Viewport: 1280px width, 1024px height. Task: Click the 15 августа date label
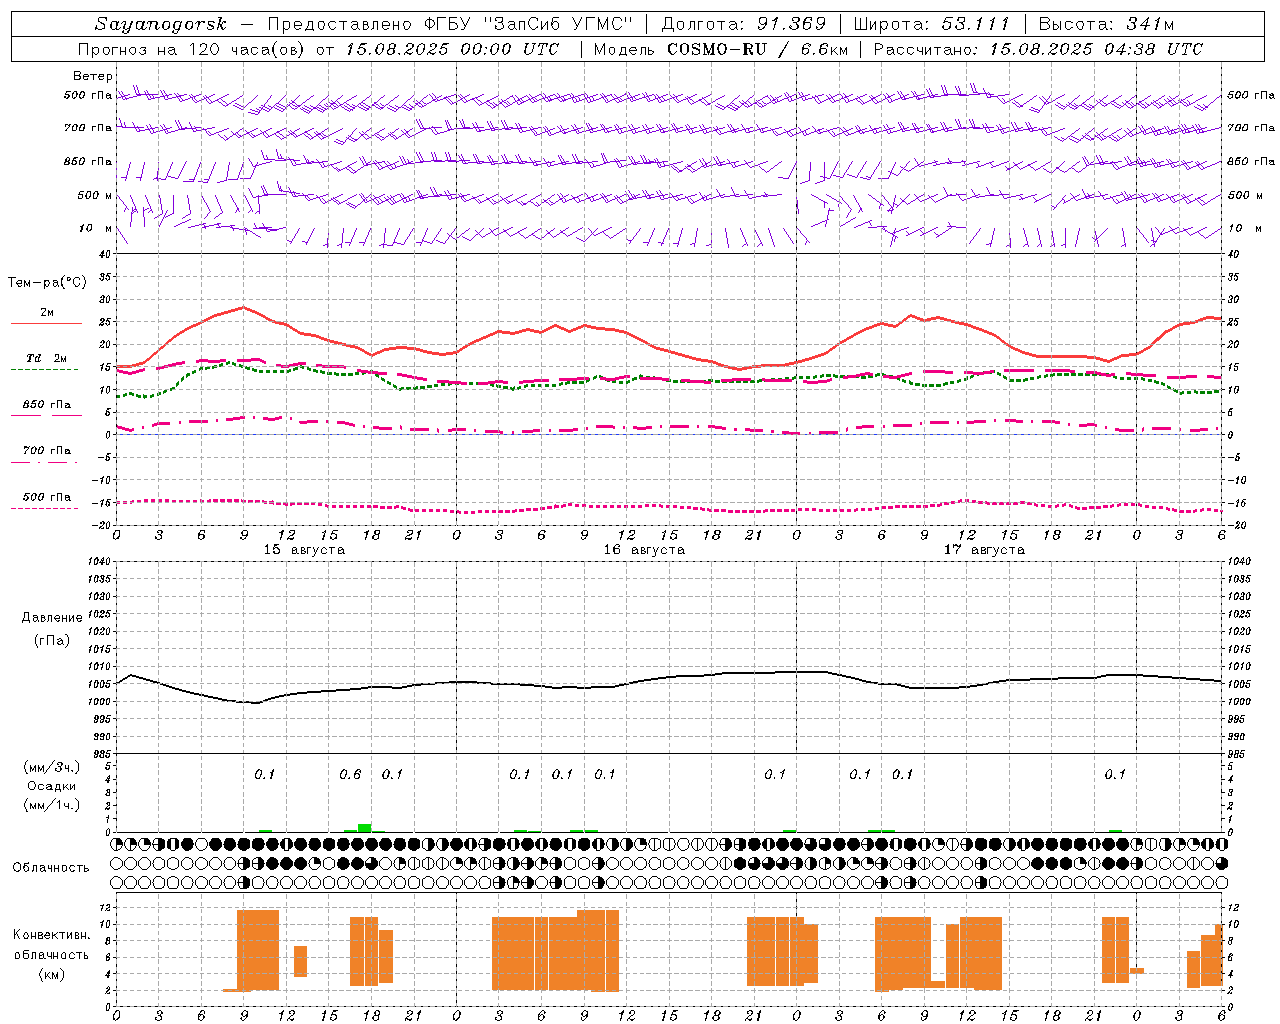click(x=304, y=550)
